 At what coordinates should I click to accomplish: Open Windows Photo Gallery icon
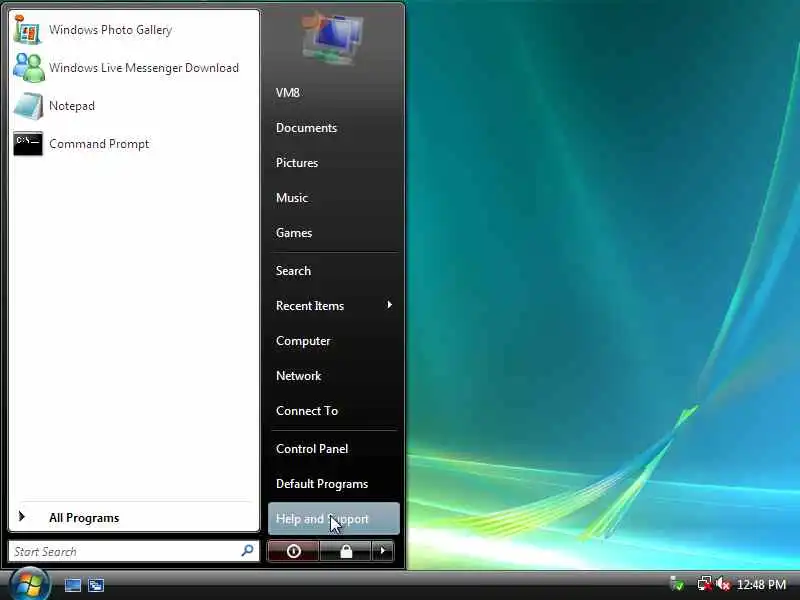[28, 30]
